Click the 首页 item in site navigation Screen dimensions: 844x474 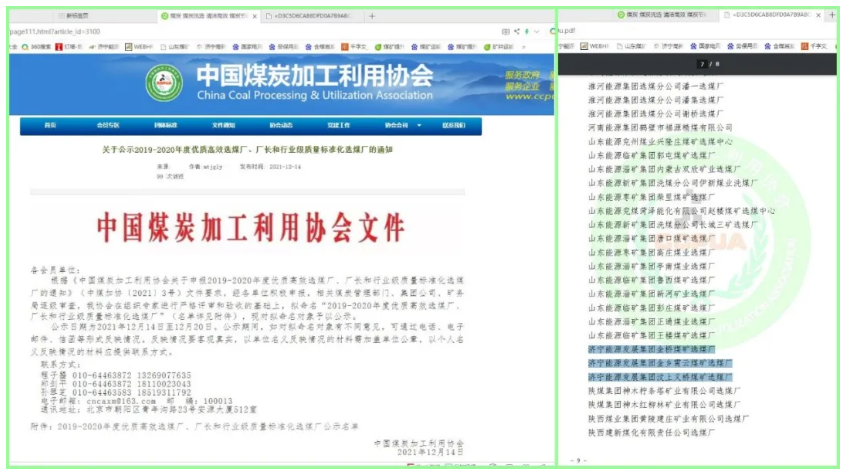[50, 125]
